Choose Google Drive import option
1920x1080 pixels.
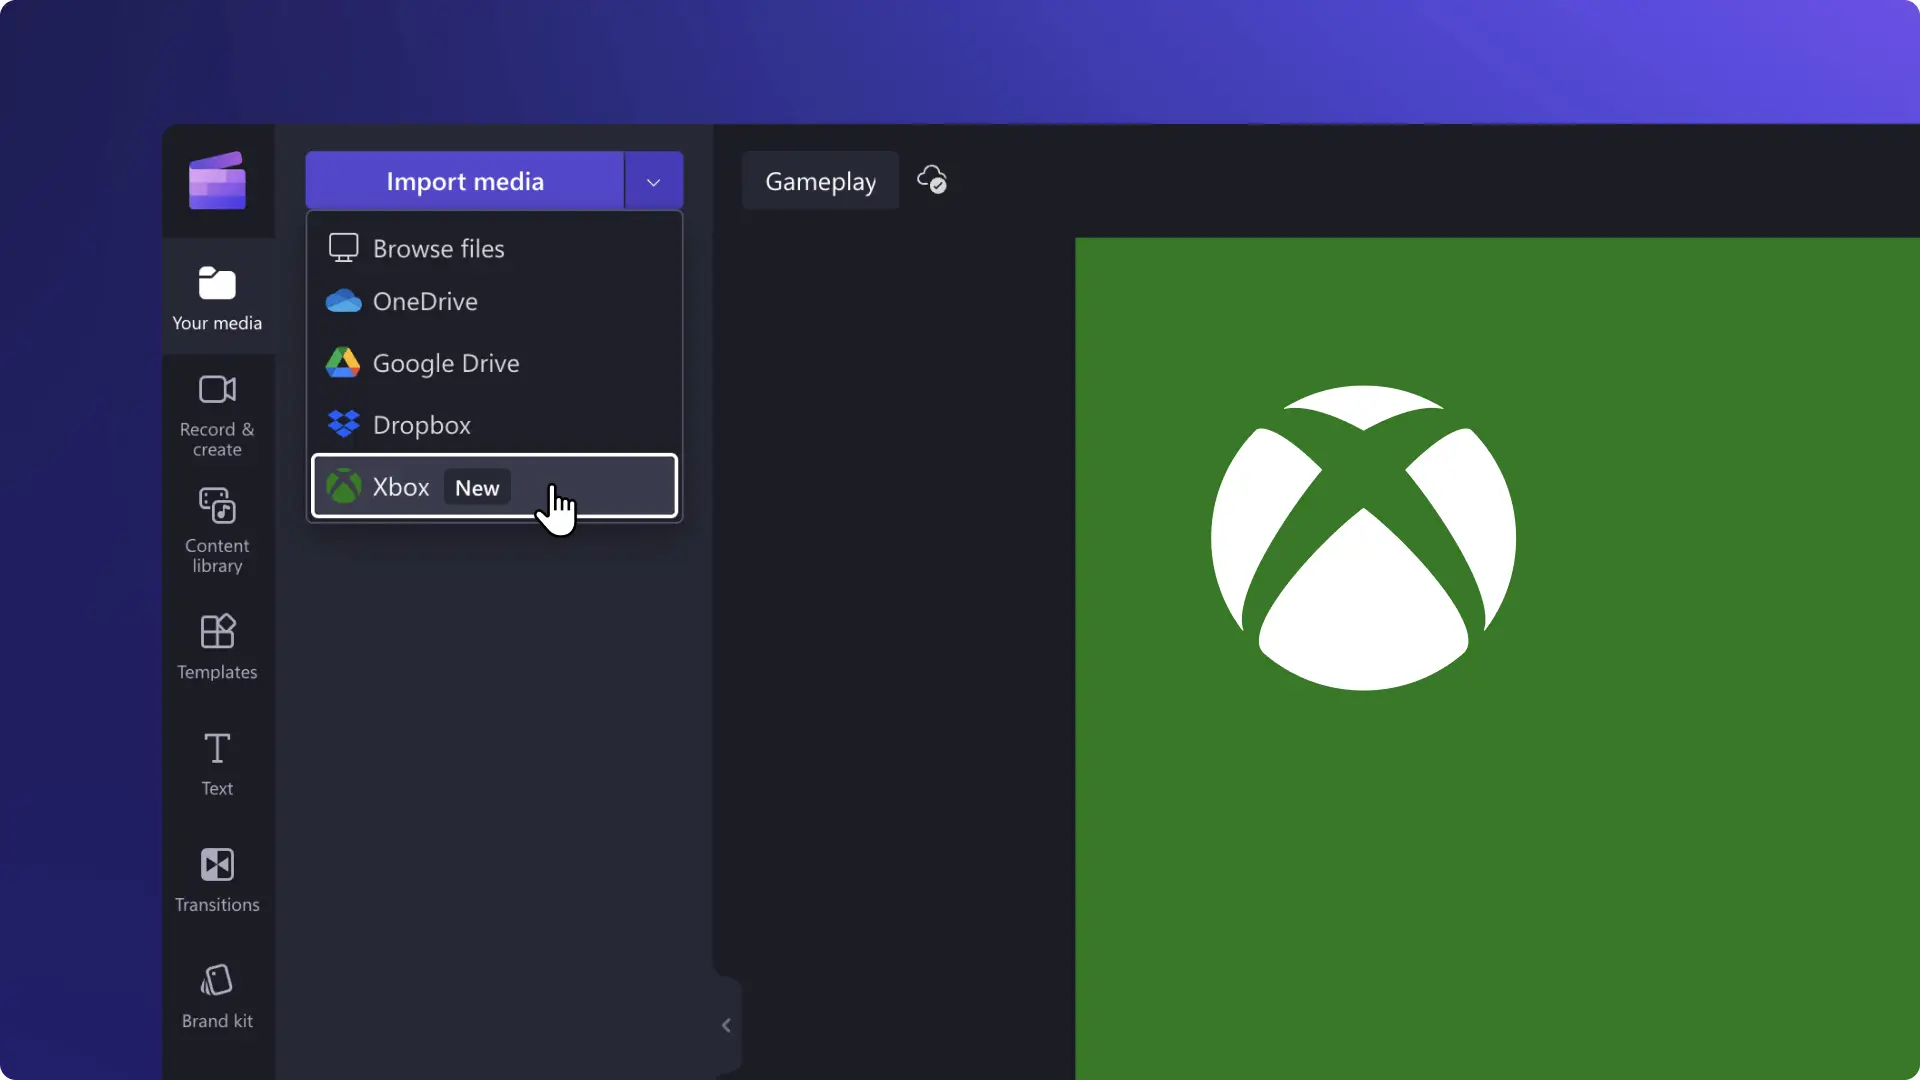(446, 363)
